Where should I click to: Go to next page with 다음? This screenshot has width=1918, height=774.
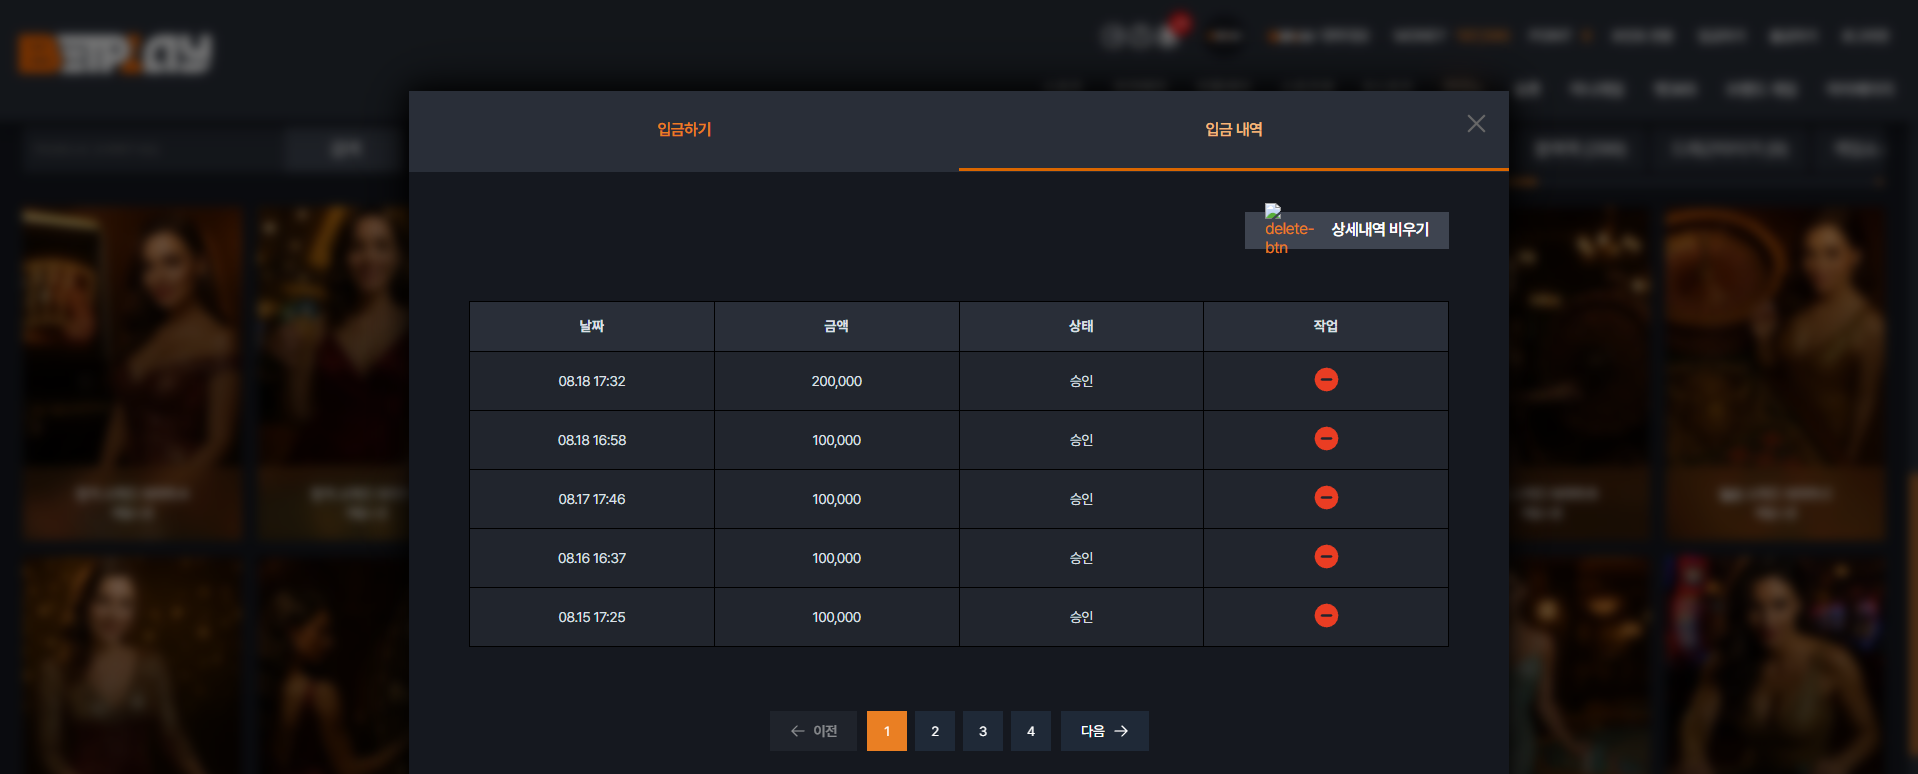[1105, 731]
